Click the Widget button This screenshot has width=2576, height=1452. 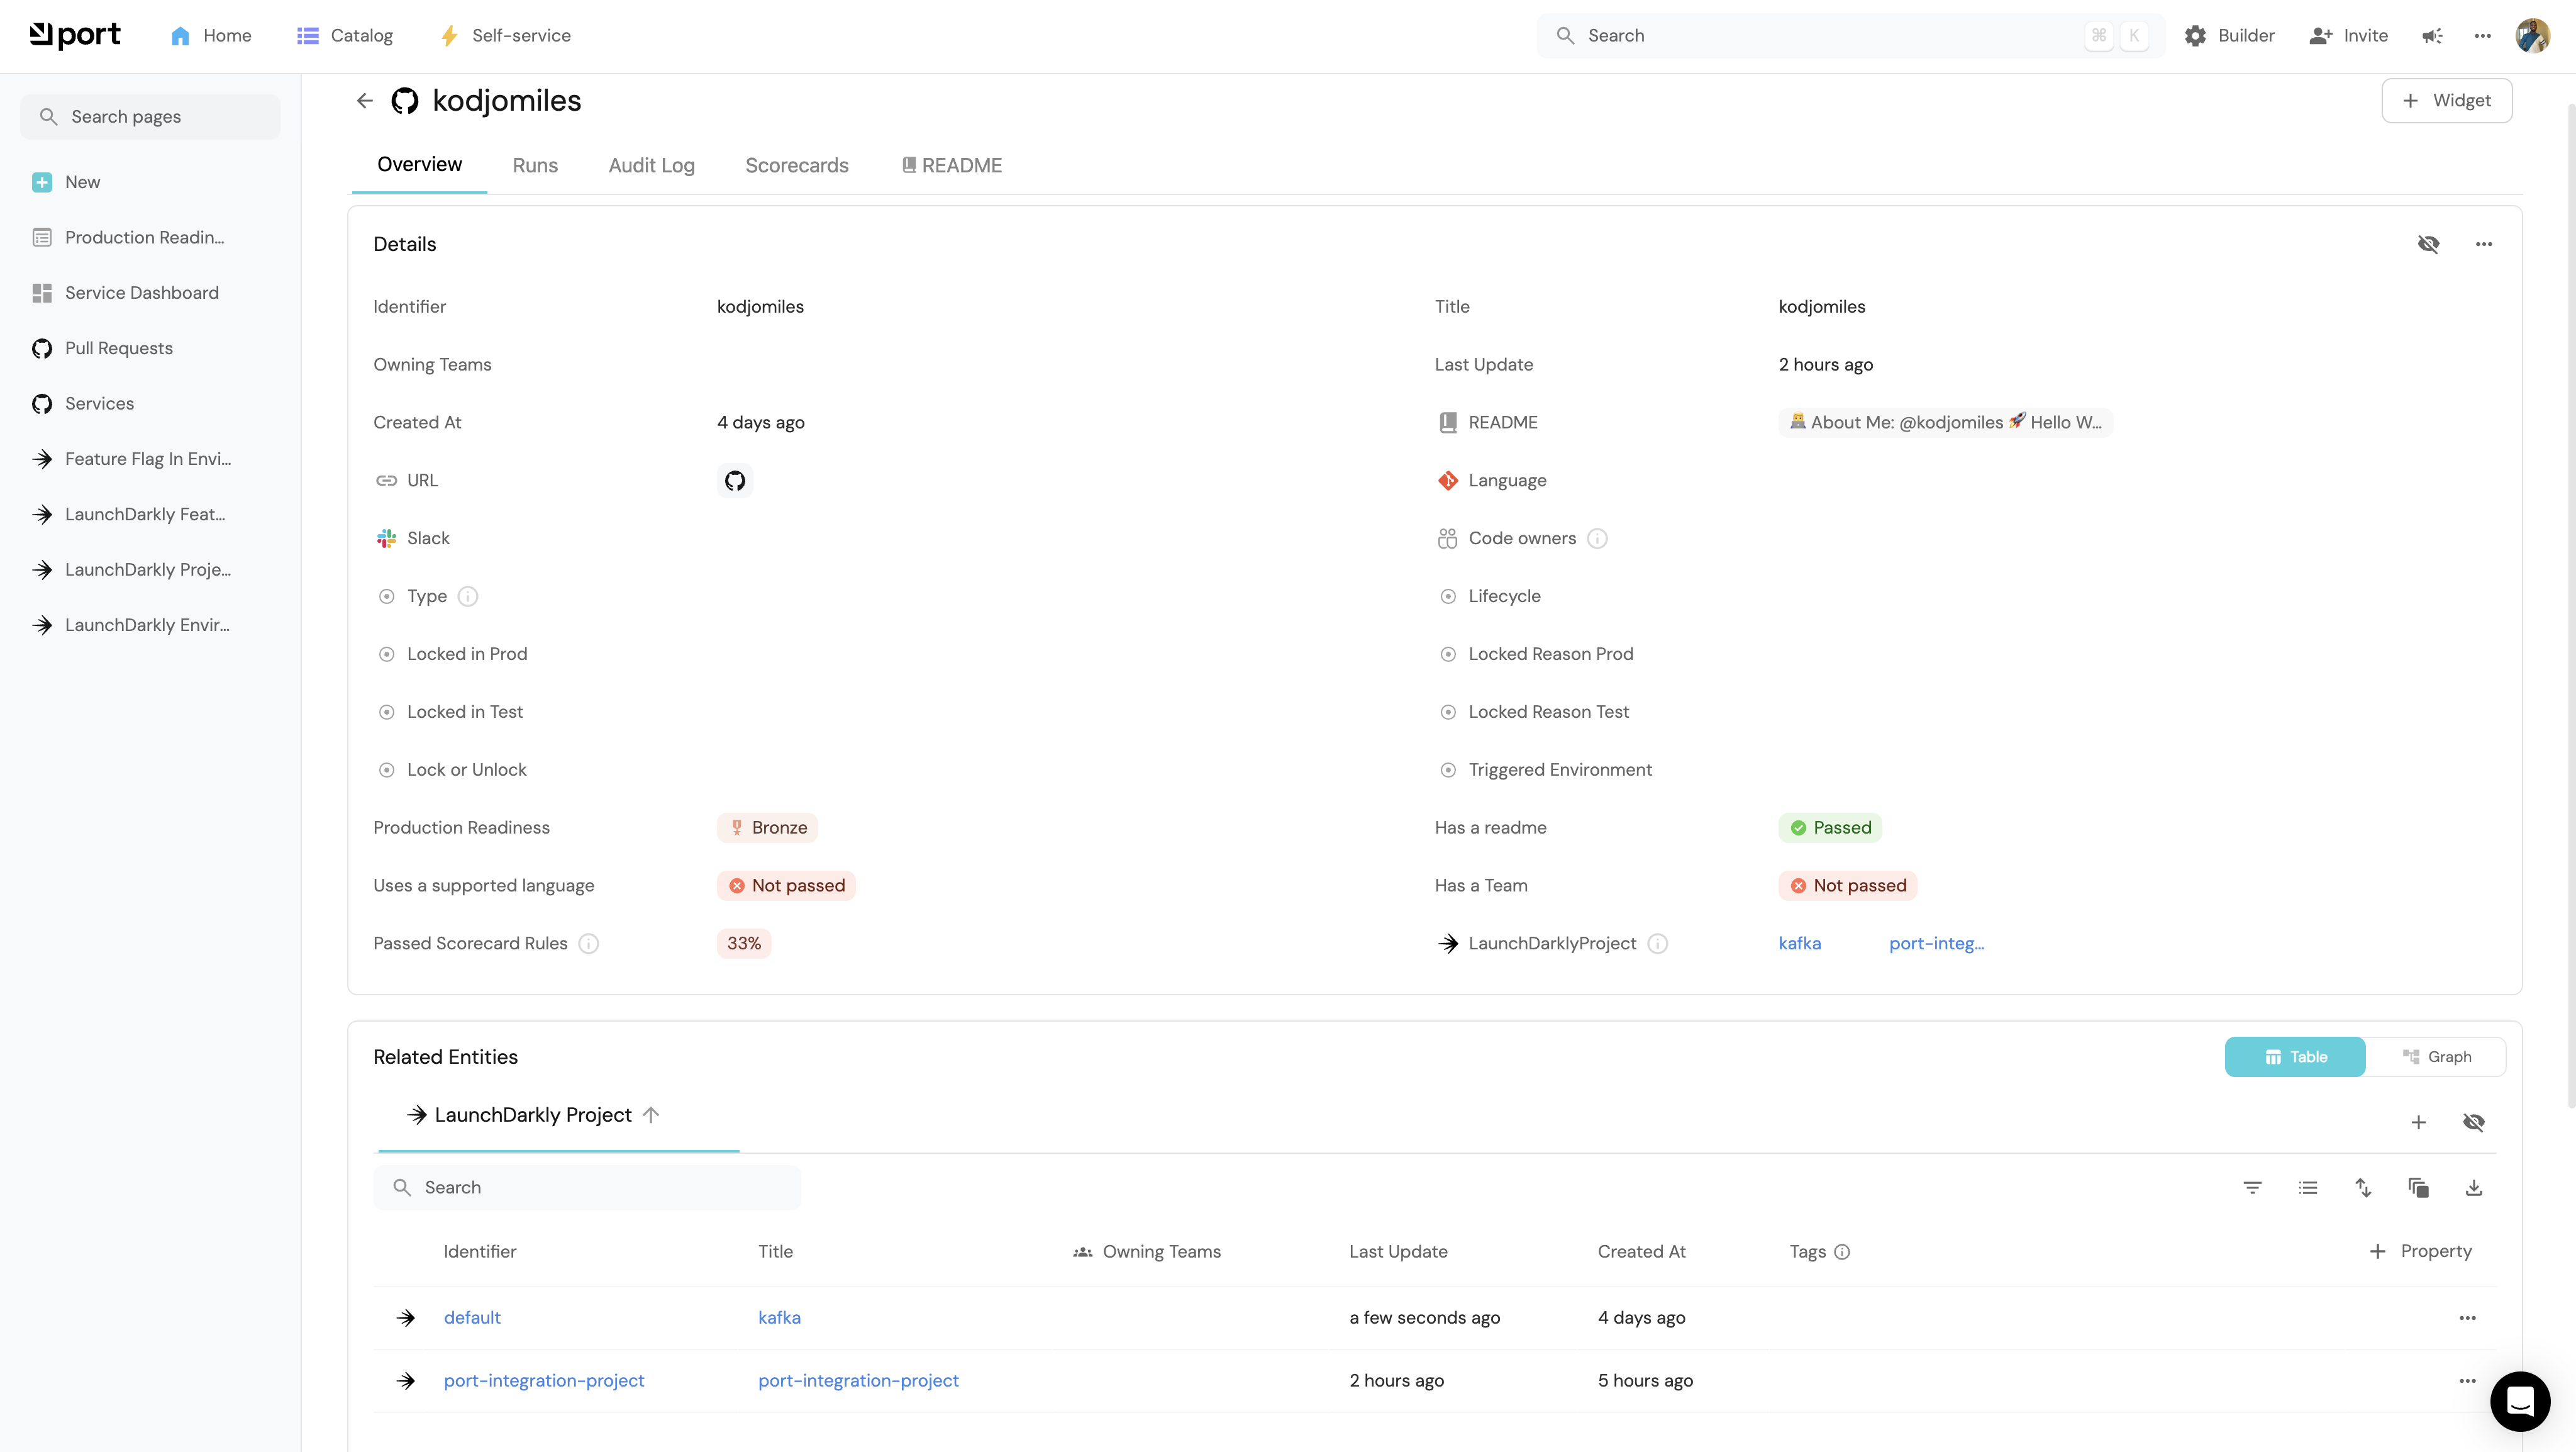point(2446,101)
